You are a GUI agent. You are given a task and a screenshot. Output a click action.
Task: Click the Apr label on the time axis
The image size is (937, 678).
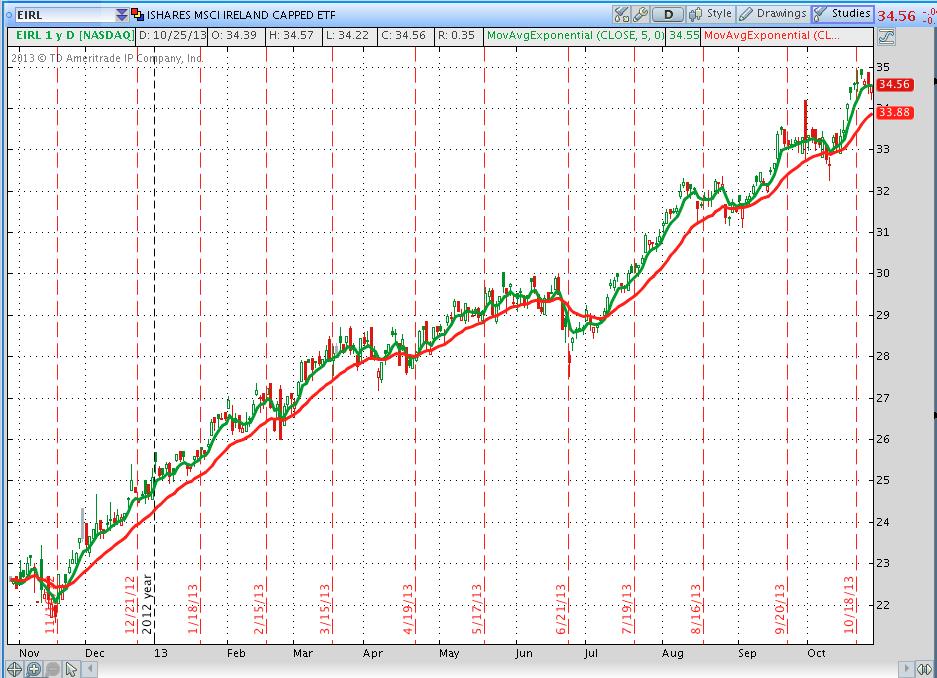click(373, 653)
